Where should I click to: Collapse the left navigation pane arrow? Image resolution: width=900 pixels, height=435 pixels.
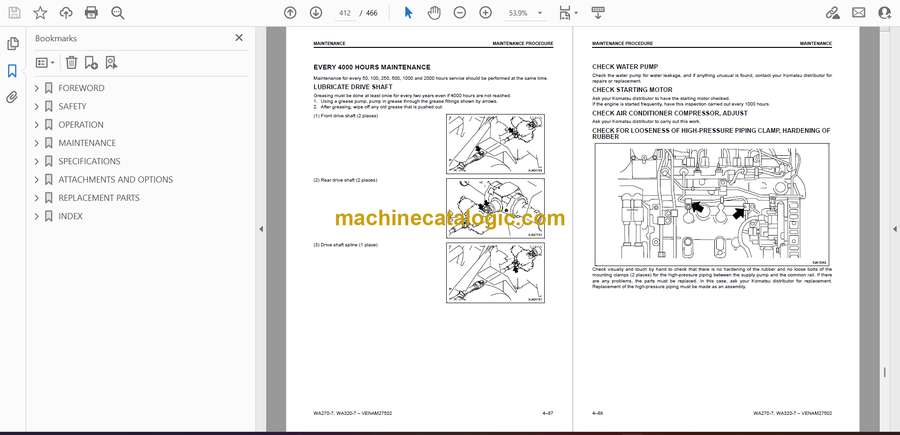pos(261,229)
